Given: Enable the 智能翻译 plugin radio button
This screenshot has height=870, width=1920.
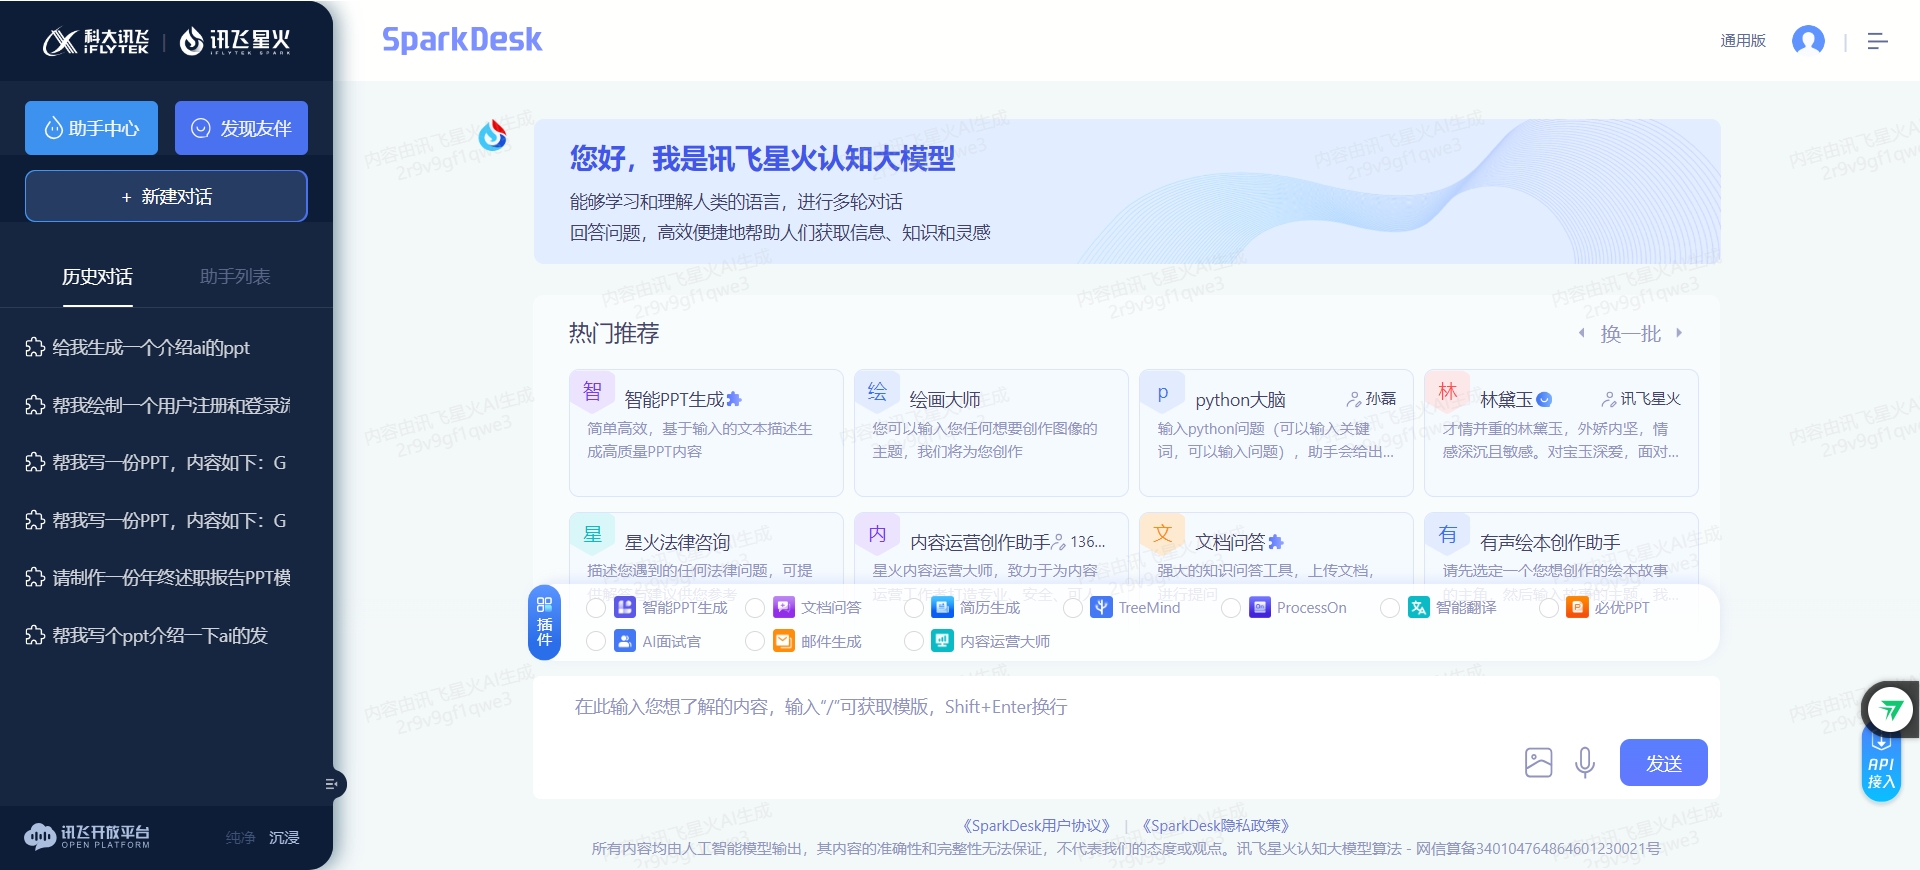Looking at the screenshot, I should (1390, 608).
